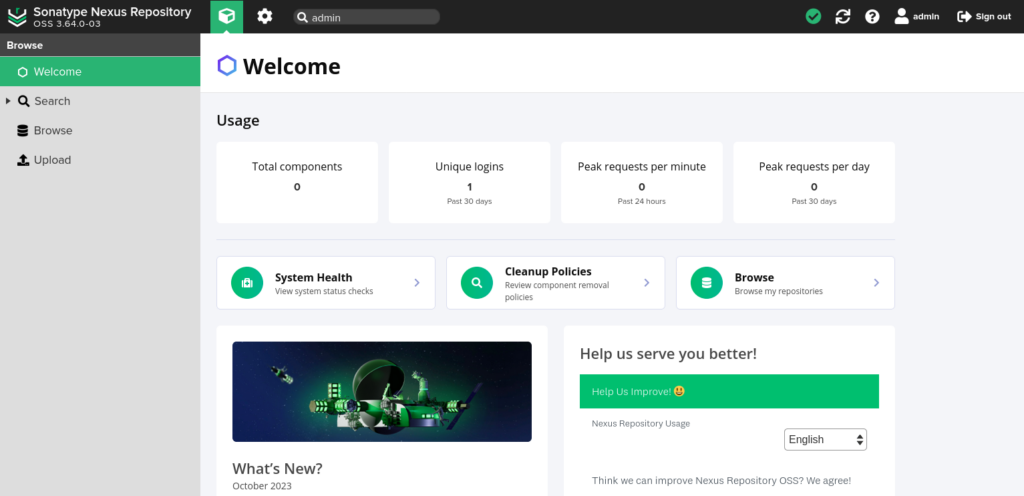Viewport: 1024px width, 496px height.
Task: Click the Help us serve you better heading
Action: click(668, 354)
